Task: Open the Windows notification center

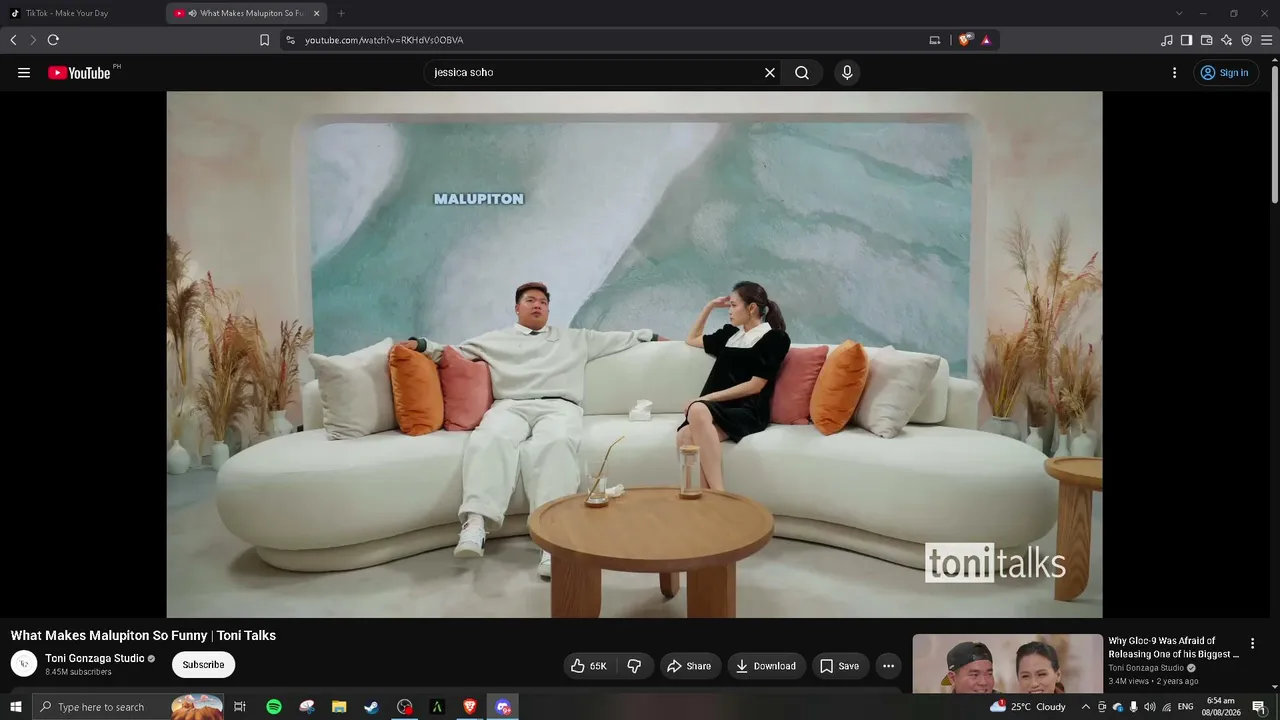Action: point(1259,707)
